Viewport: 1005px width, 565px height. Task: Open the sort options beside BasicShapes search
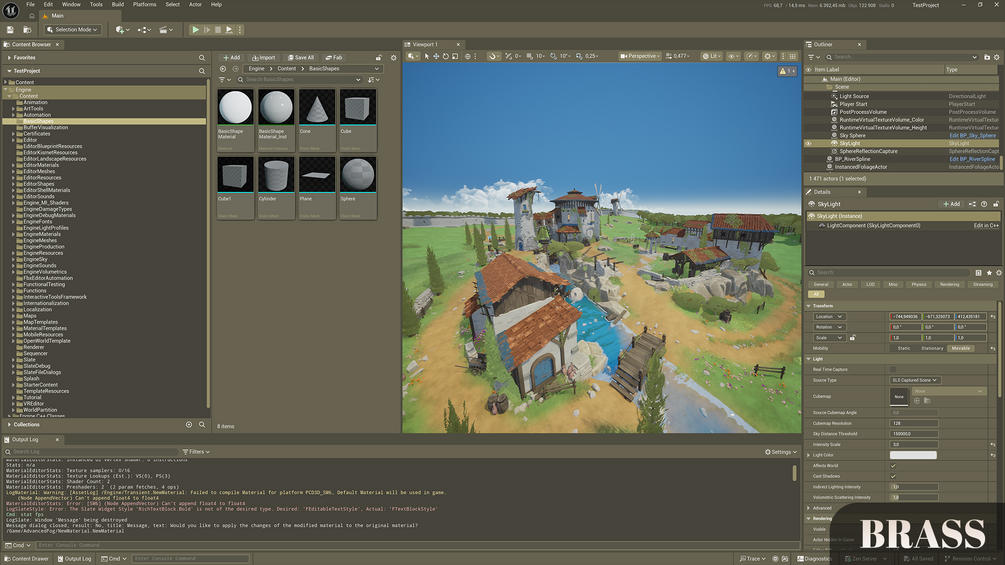(x=374, y=79)
